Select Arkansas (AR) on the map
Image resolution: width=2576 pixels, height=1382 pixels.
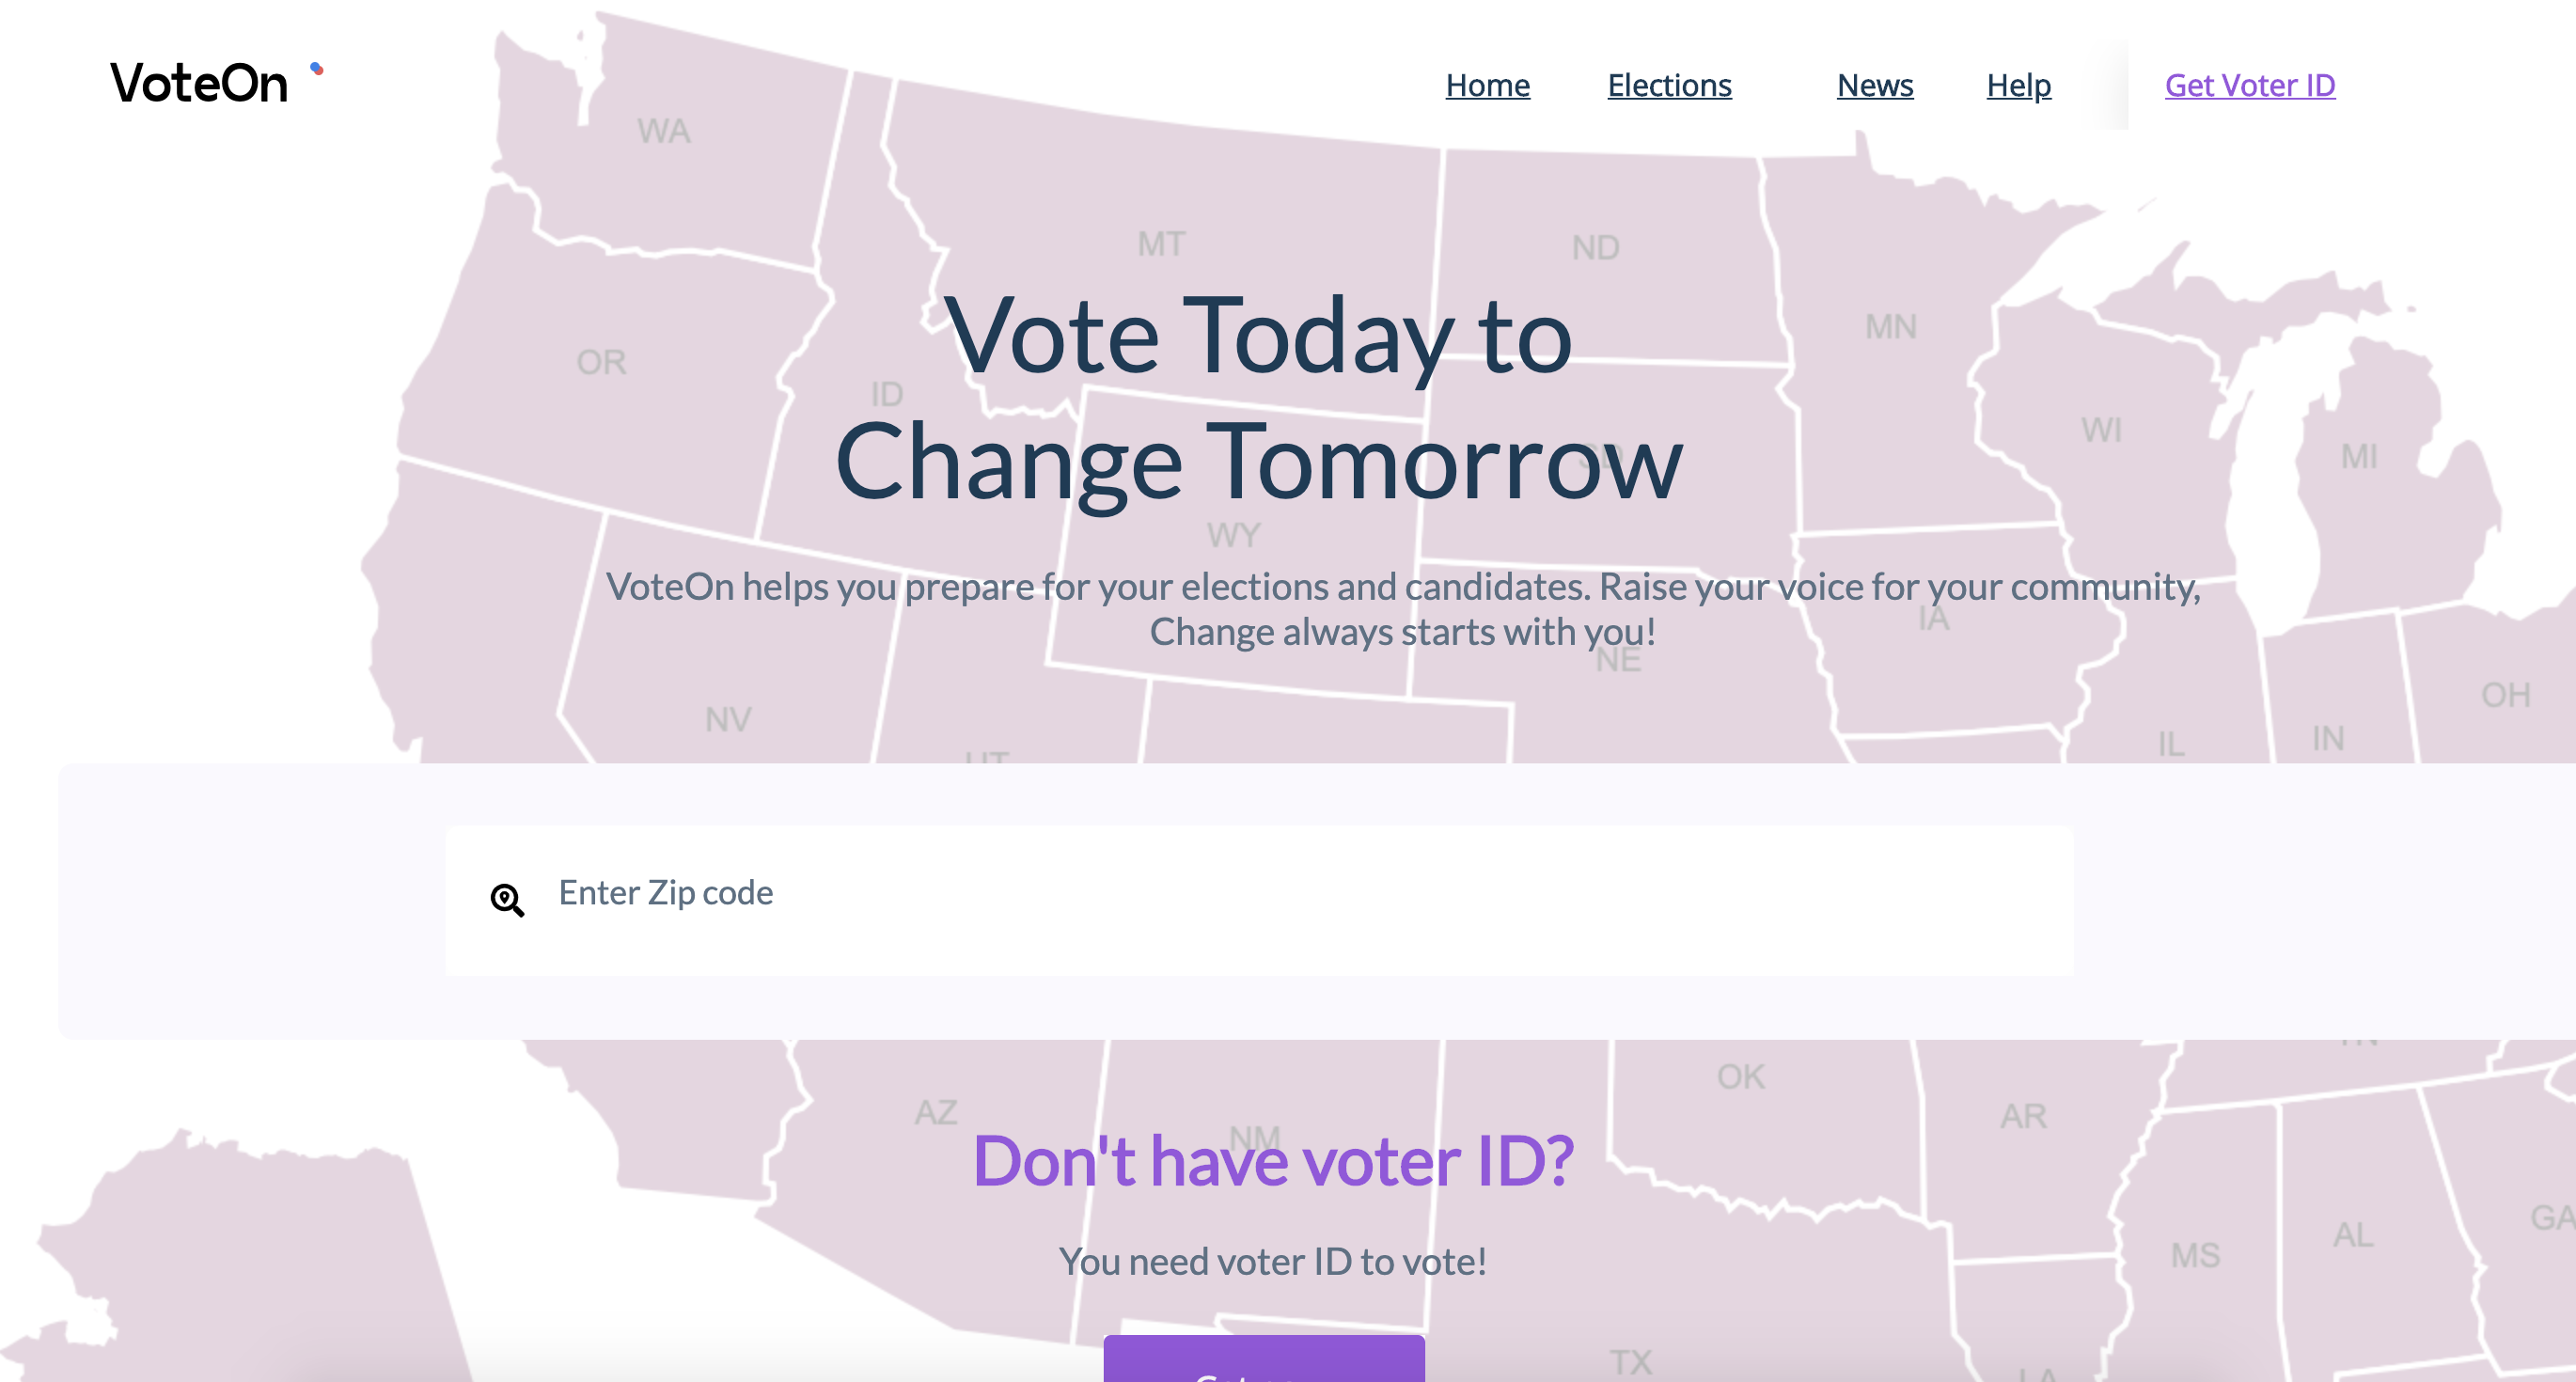point(2023,1116)
